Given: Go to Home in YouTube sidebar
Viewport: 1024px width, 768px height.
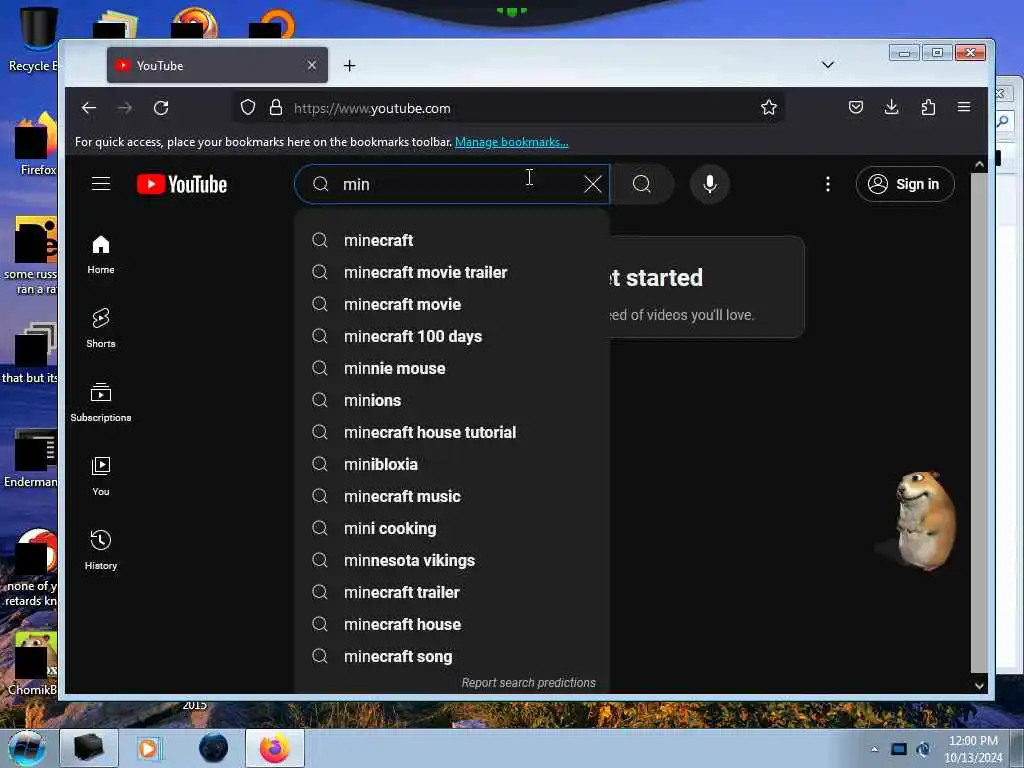Looking at the screenshot, I should [x=101, y=255].
